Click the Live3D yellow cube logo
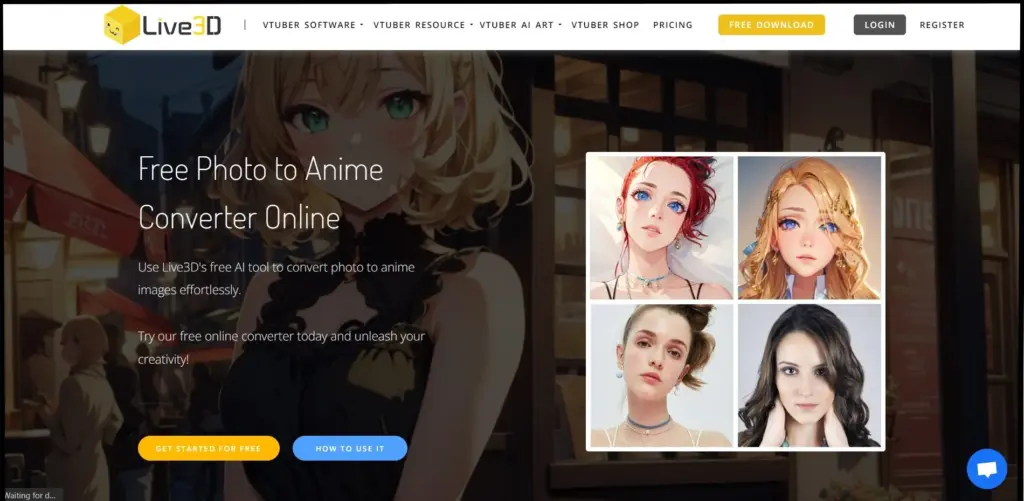The image size is (1024, 501). click(x=122, y=25)
